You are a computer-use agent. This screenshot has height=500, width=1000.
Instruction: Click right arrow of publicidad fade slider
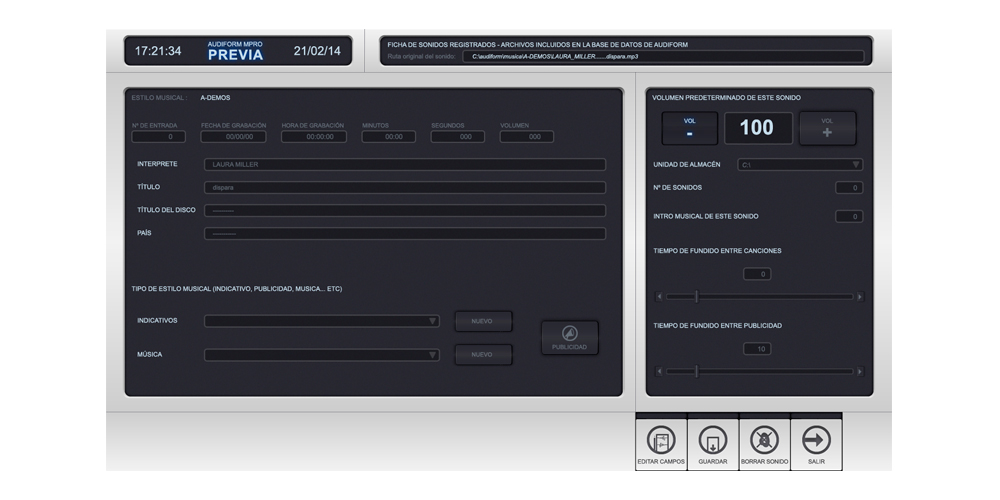pos(860,371)
